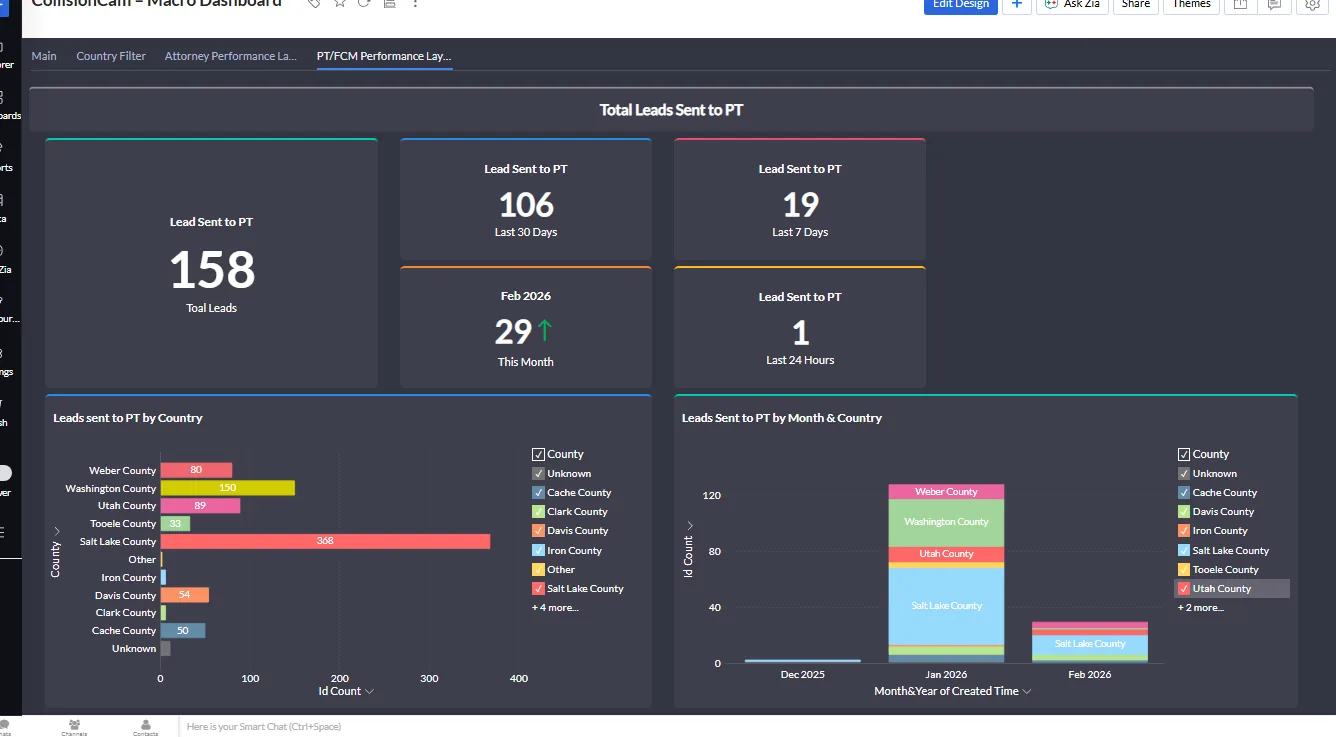Toggle the Other checkbox in the left chart legend
This screenshot has height=737, width=1336.
point(538,570)
